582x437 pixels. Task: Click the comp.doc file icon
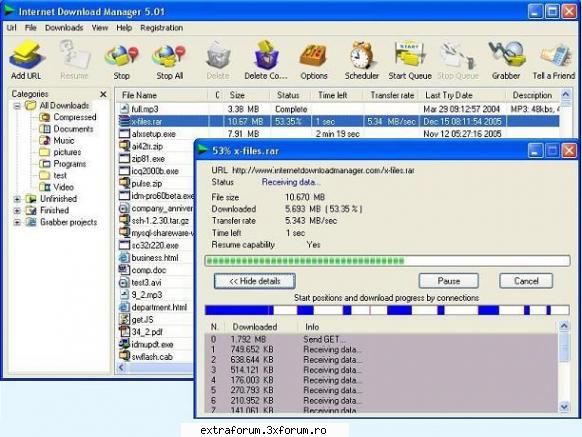tap(124, 270)
